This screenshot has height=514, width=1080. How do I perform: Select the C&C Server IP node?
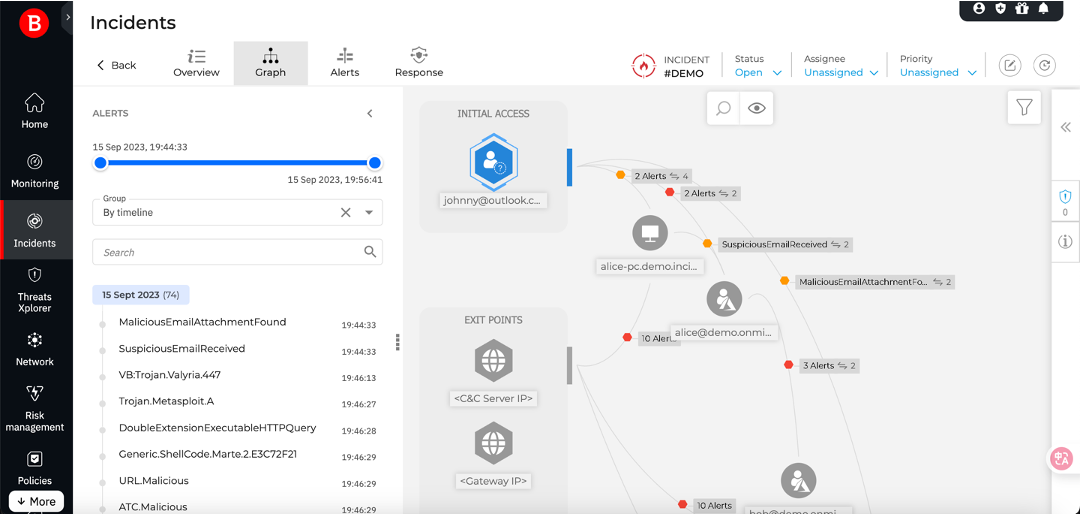493,361
